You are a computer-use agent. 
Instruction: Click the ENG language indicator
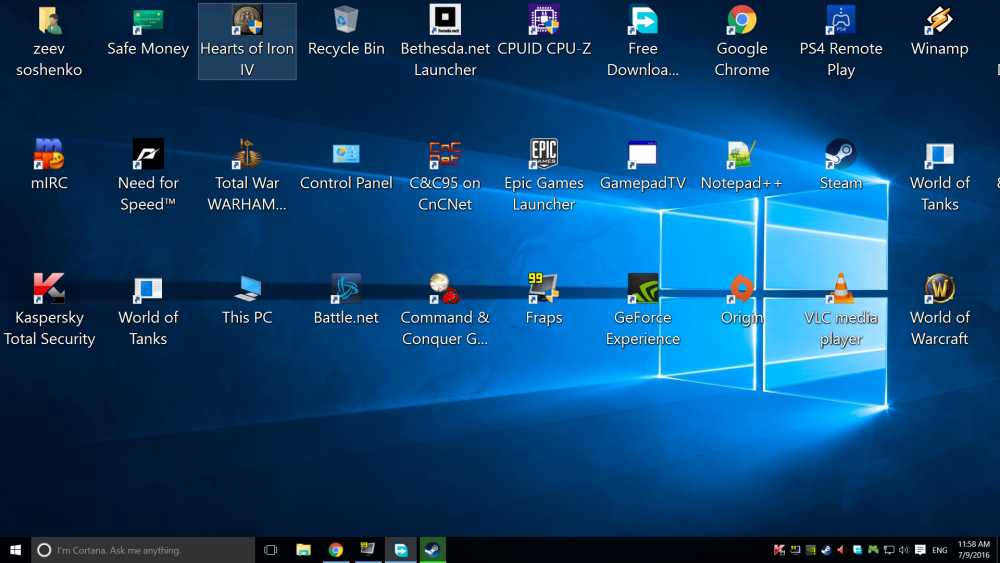939,550
